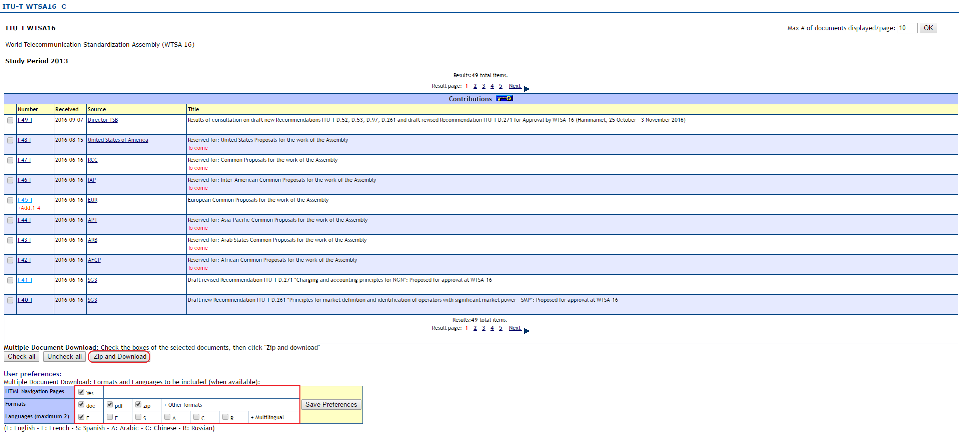Screen dimensions: 959x433
Task: Select the checkbox for document 41
Action: (10, 280)
